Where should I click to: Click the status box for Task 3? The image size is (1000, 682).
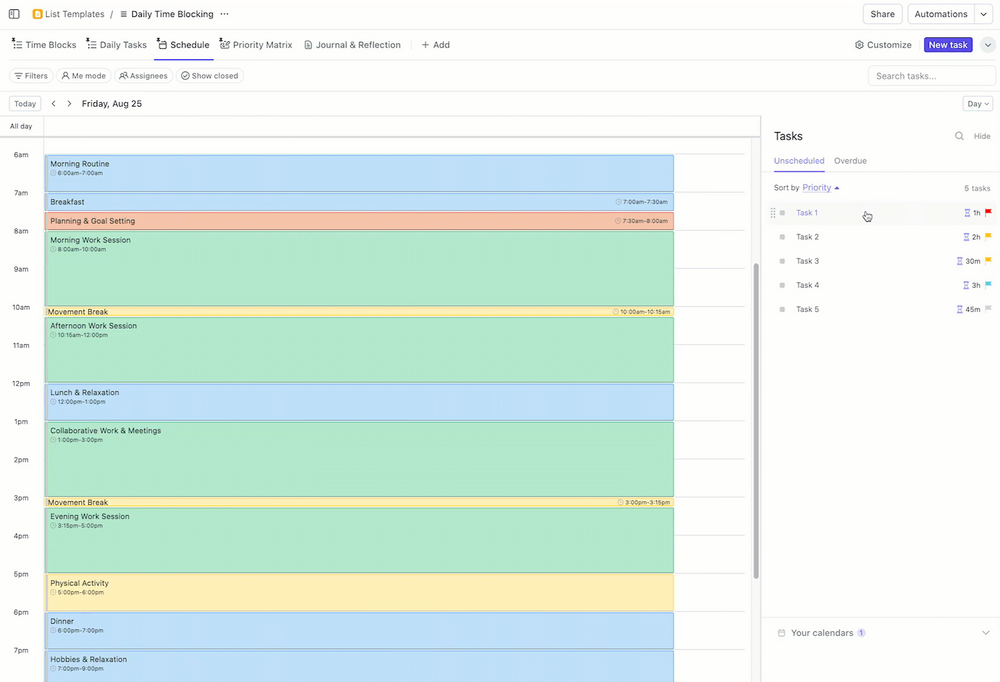(x=782, y=261)
